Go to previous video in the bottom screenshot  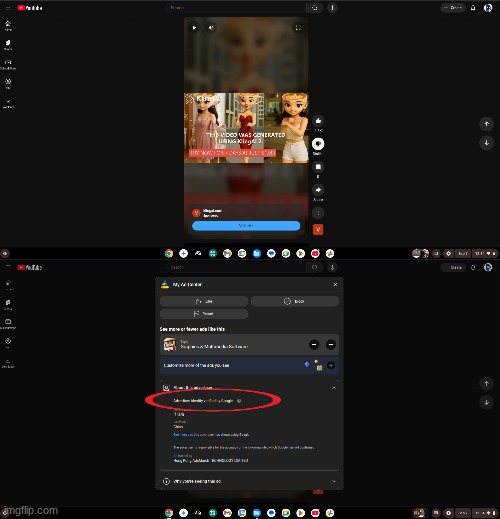point(486,383)
